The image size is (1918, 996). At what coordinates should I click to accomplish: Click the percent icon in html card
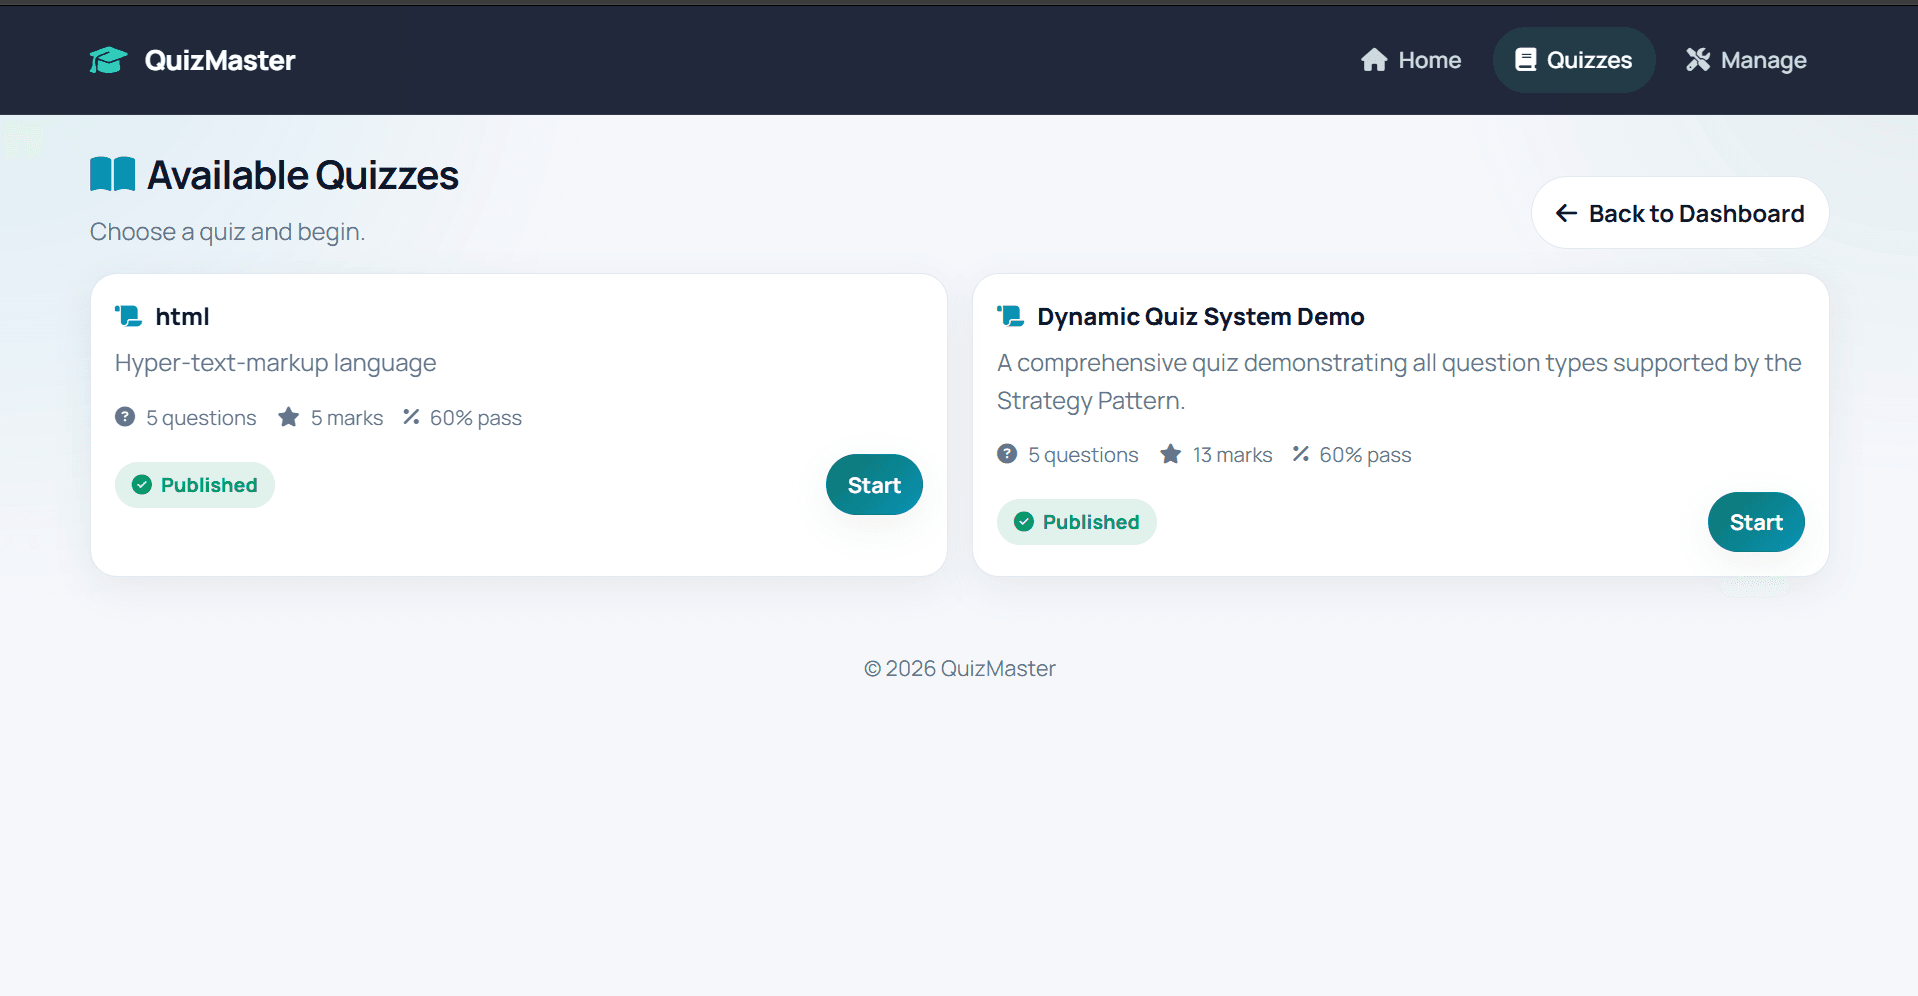(x=411, y=417)
